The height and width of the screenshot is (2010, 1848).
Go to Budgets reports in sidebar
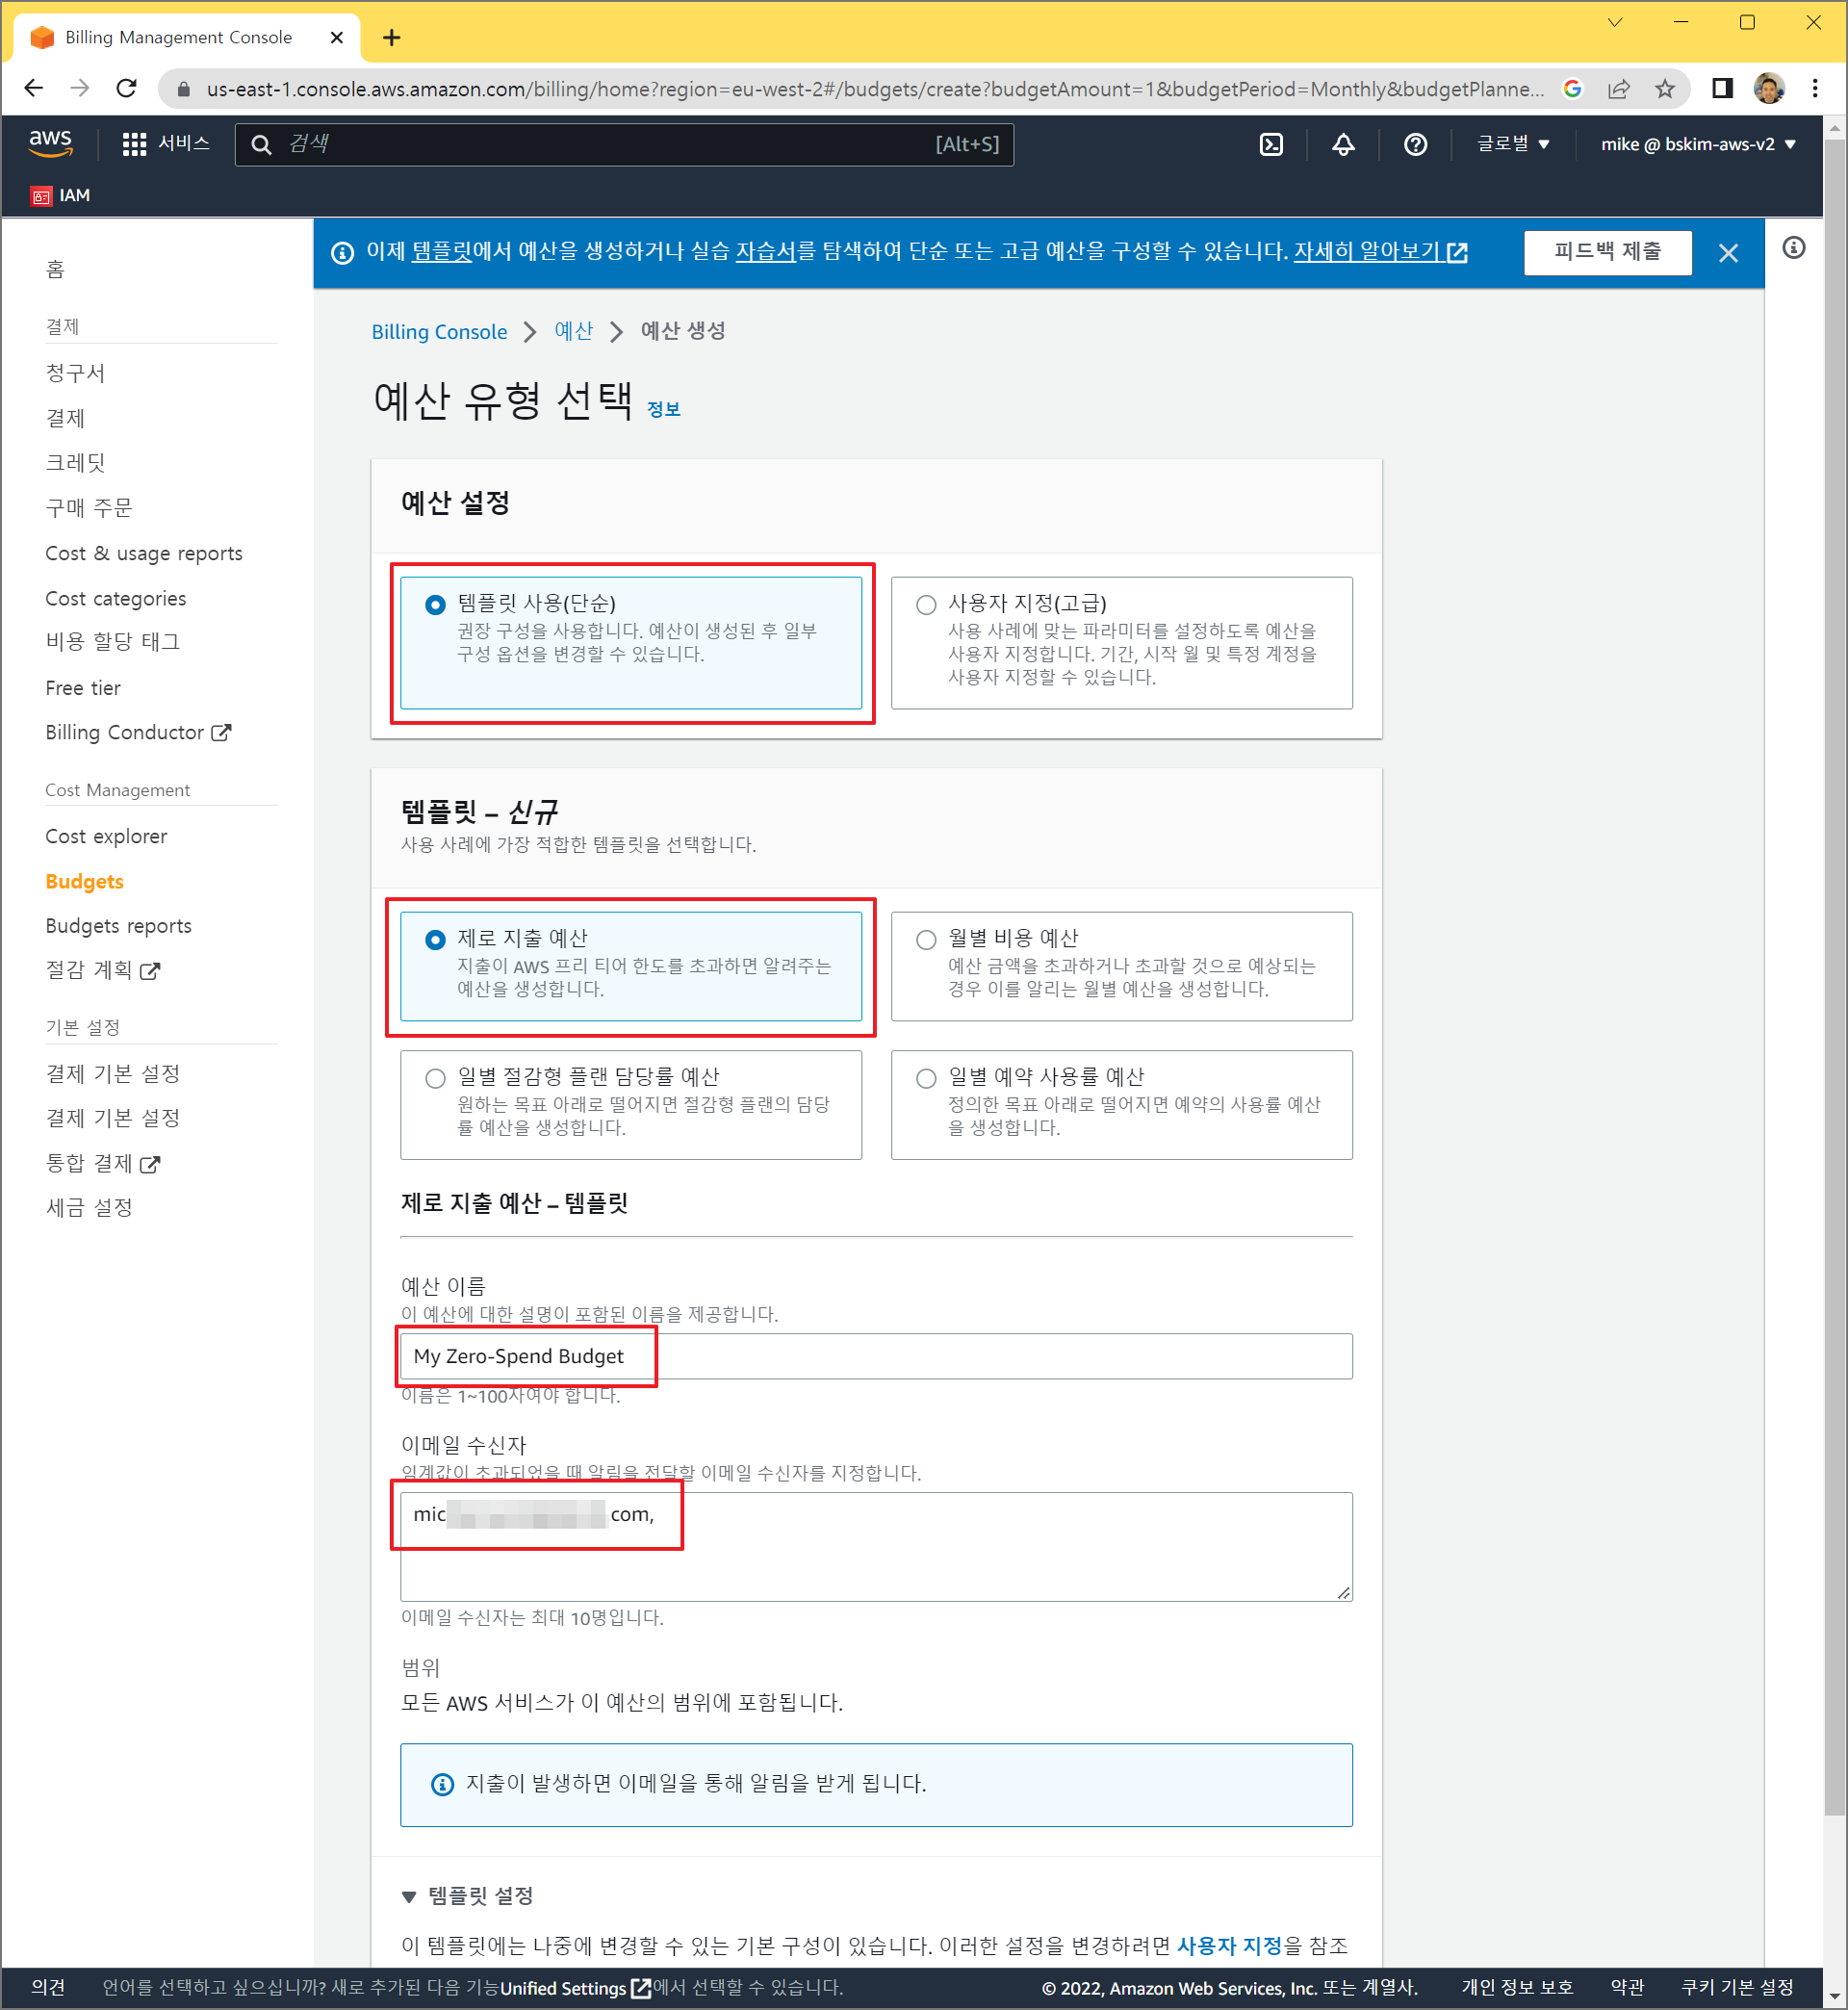click(x=118, y=926)
